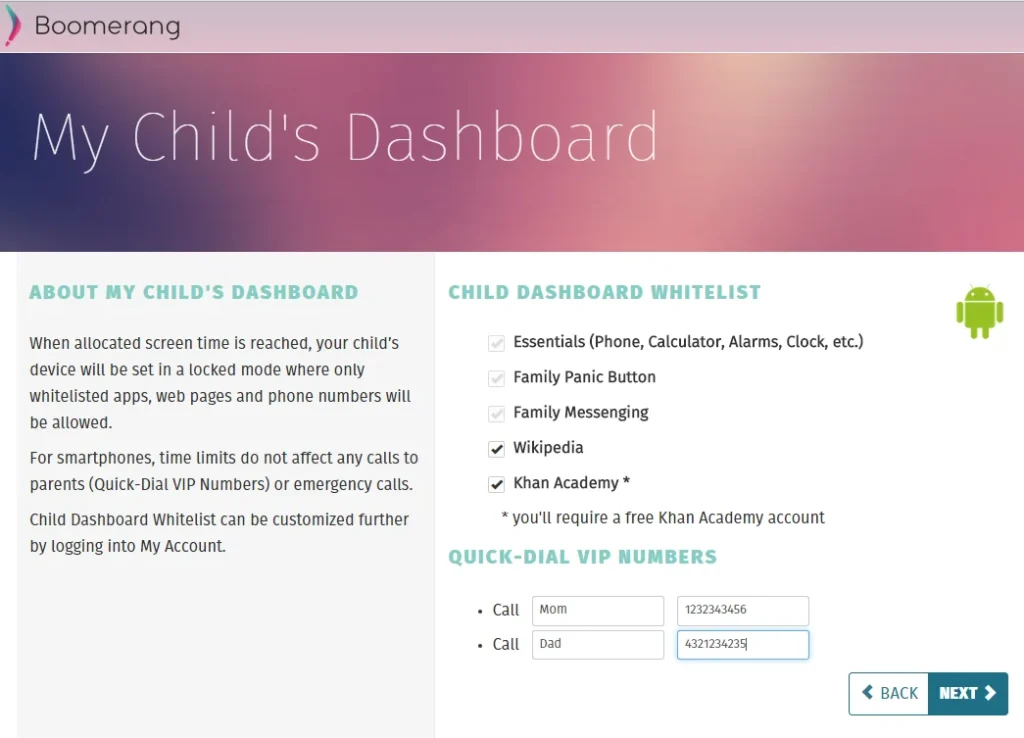The width and height of the screenshot is (1024, 738).
Task: Click the Boomerang wordmark in the header
Action: tap(105, 26)
